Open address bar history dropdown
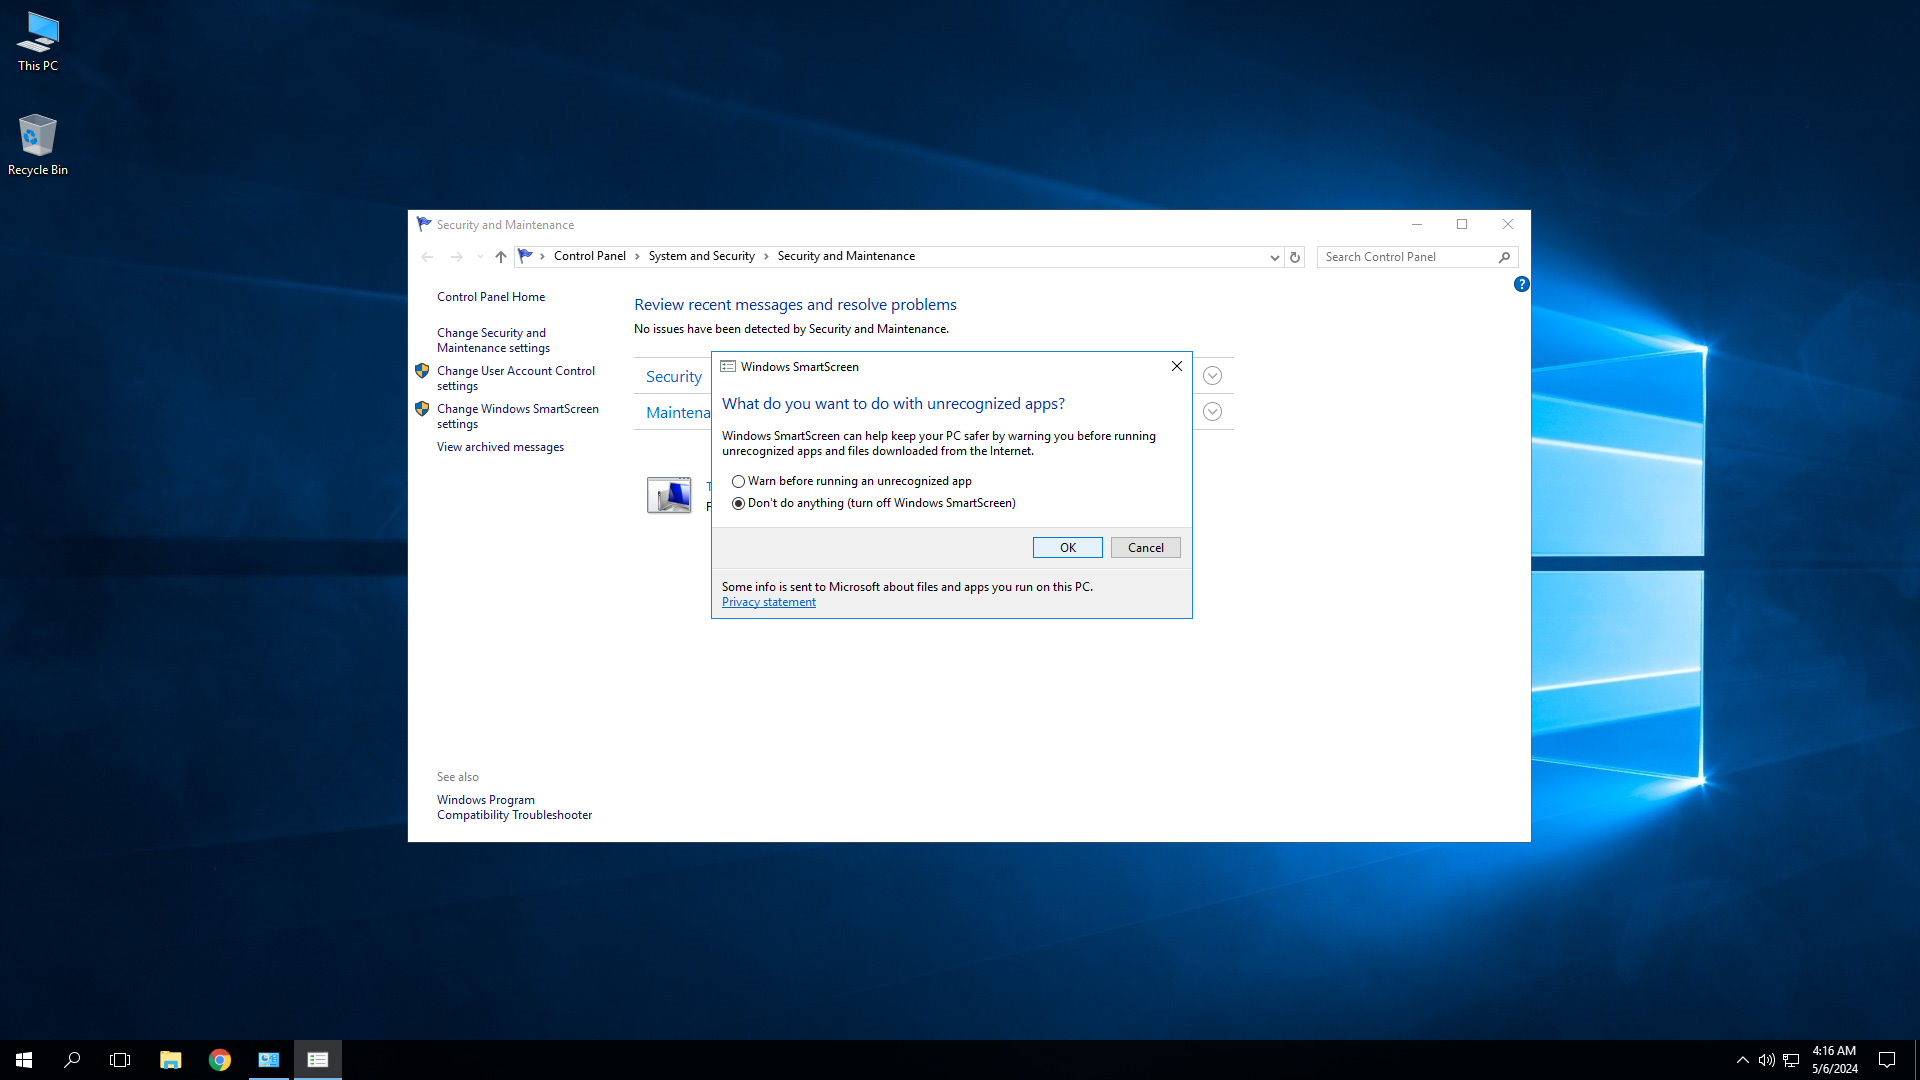 [1274, 257]
